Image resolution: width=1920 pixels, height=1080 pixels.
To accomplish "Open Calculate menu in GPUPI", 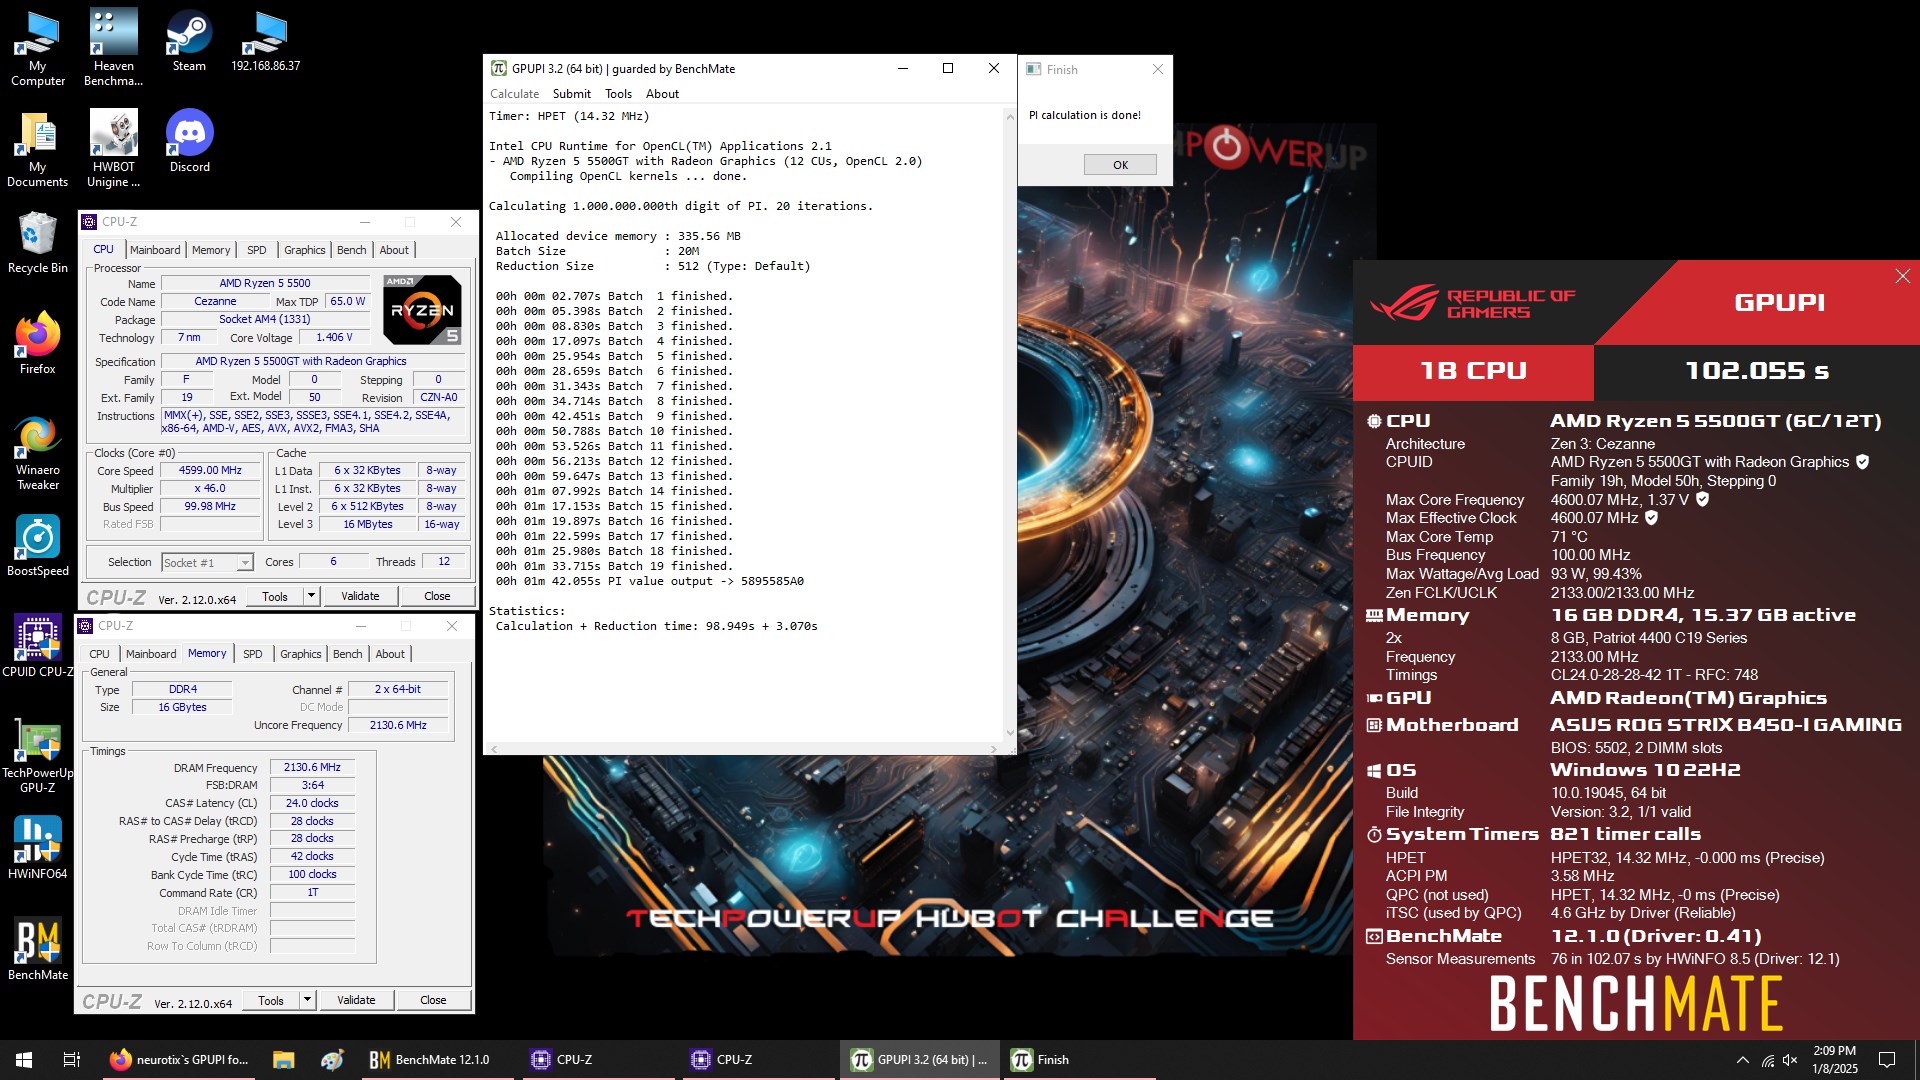I will pos(514,94).
